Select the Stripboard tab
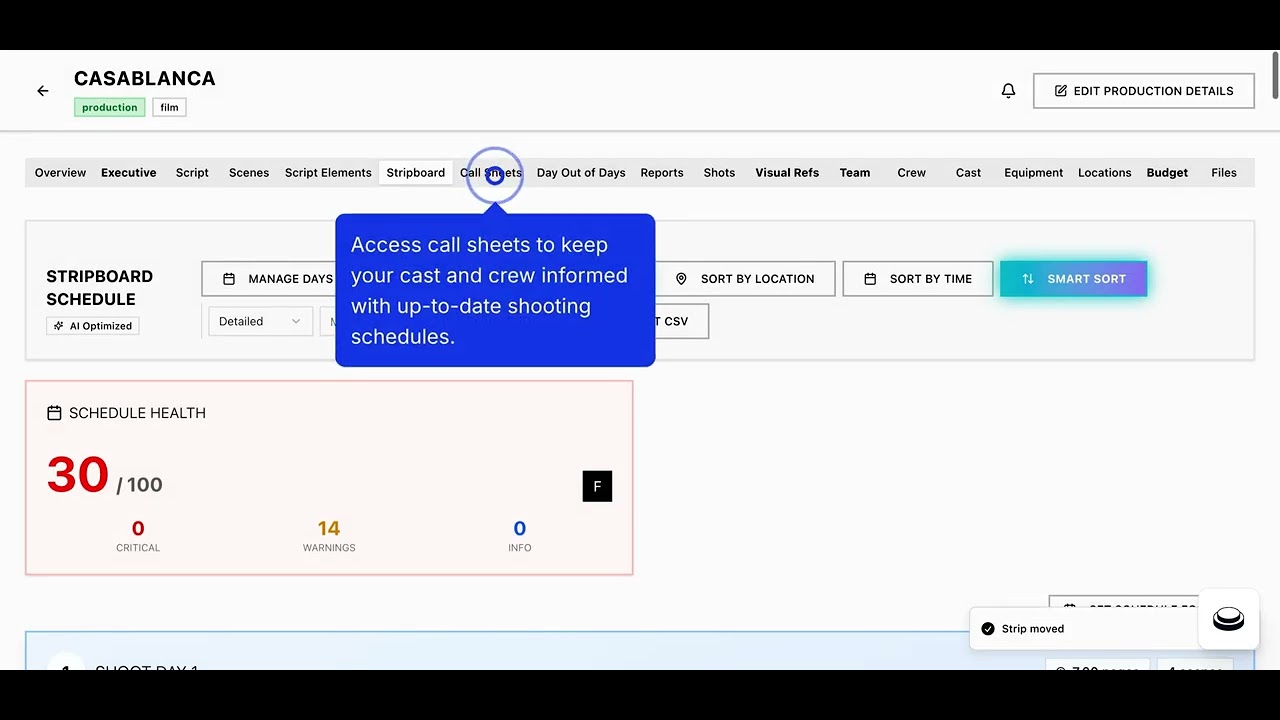The image size is (1280, 720). pyautogui.click(x=415, y=173)
